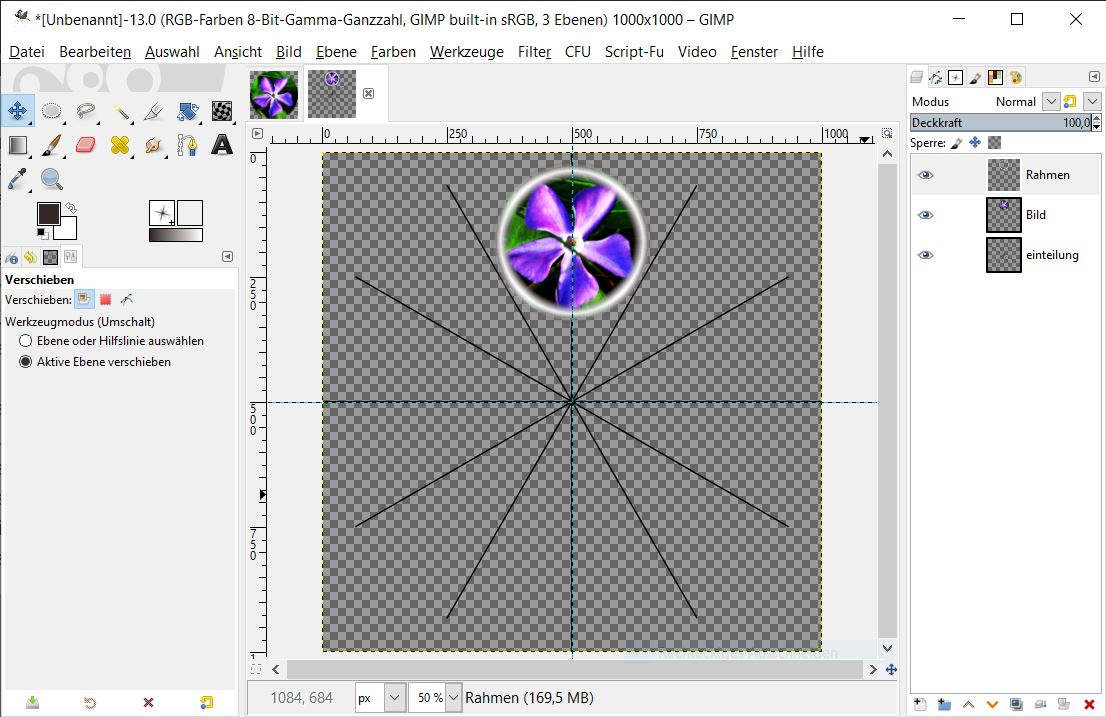The image size is (1106, 717).
Task: Select the Warp Transform tool
Action: [x=222, y=111]
